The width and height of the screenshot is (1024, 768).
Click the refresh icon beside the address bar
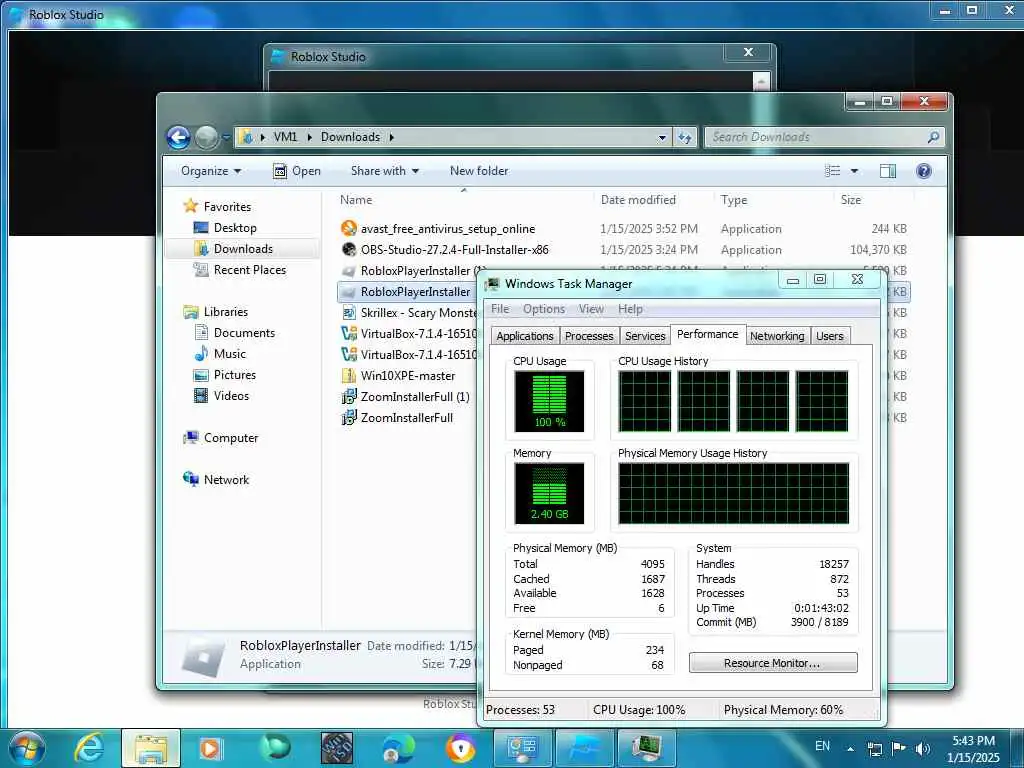point(684,137)
